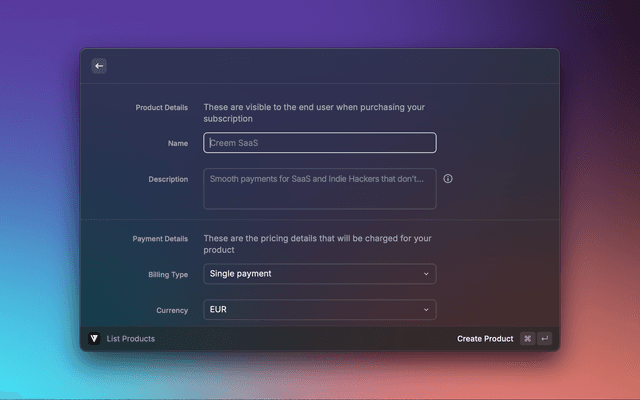The width and height of the screenshot is (640, 400).
Task: Open the Currency dropdown showing EUR
Action: click(x=319, y=311)
